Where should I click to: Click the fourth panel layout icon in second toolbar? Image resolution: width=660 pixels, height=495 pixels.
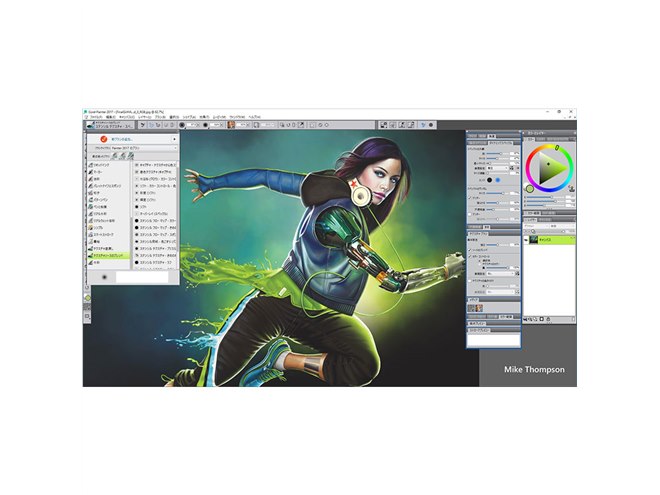411,125
